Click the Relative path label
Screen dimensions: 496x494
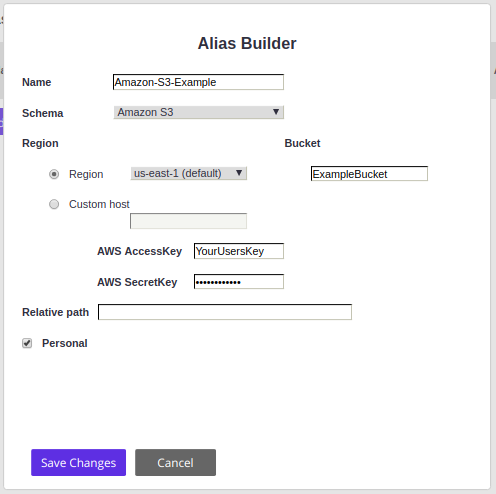(55, 312)
